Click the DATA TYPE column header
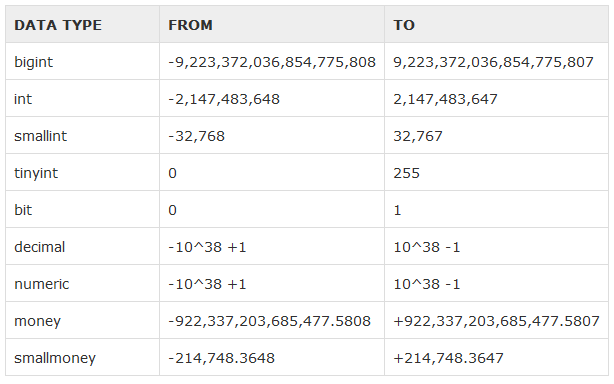 (58, 25)
